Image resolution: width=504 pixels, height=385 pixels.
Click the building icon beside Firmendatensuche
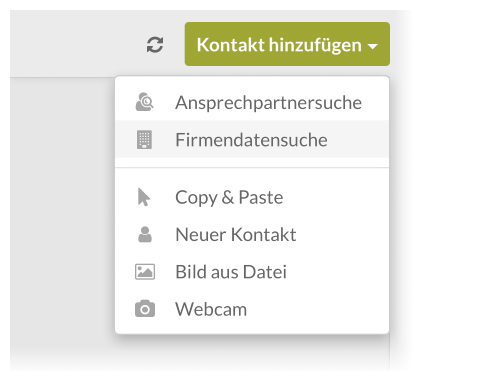click(x=144, y=139)
